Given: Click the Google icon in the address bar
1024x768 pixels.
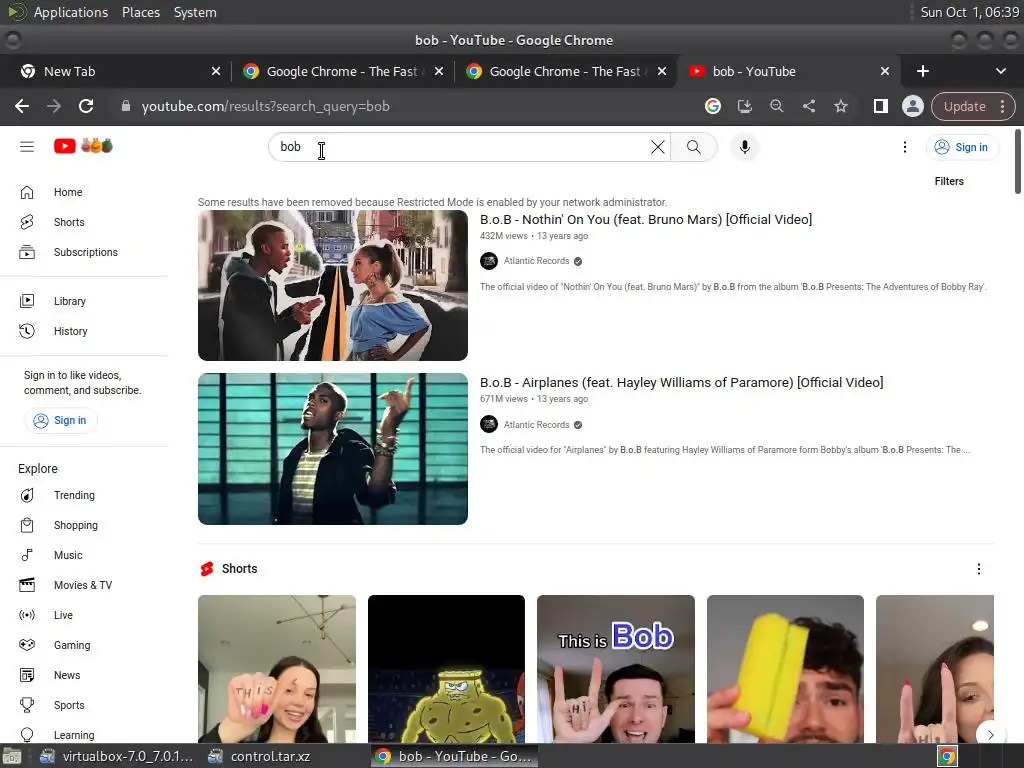Looking at the screenshot, I should [712, 106].
